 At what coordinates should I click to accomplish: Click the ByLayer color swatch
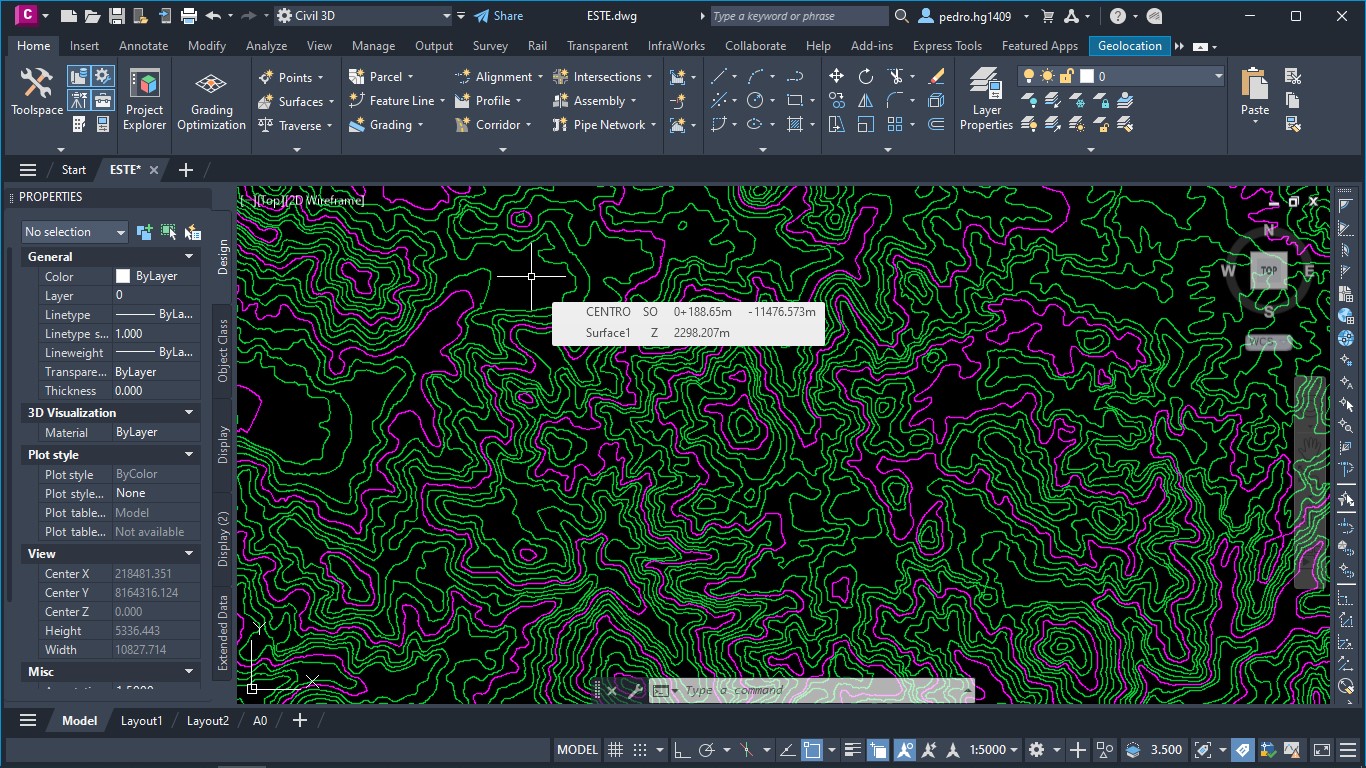pyautogui.click(x=123, y=277)
